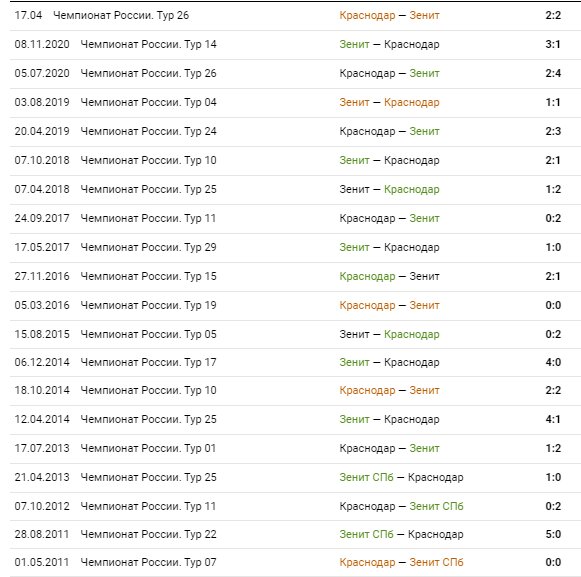
Task: Open the 05.03.2016 Краснодар – Зенит draw
Action: pos(295,305)
